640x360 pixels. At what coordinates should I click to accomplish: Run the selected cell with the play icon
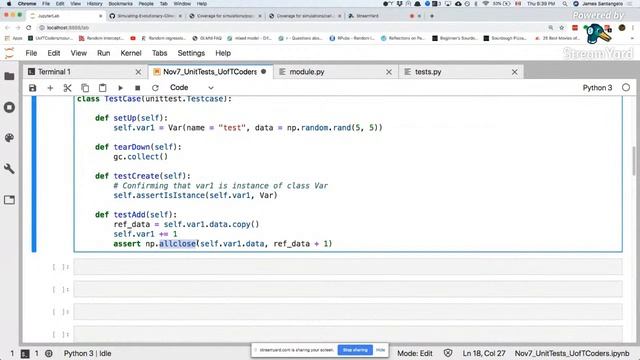tap(120, 88)
